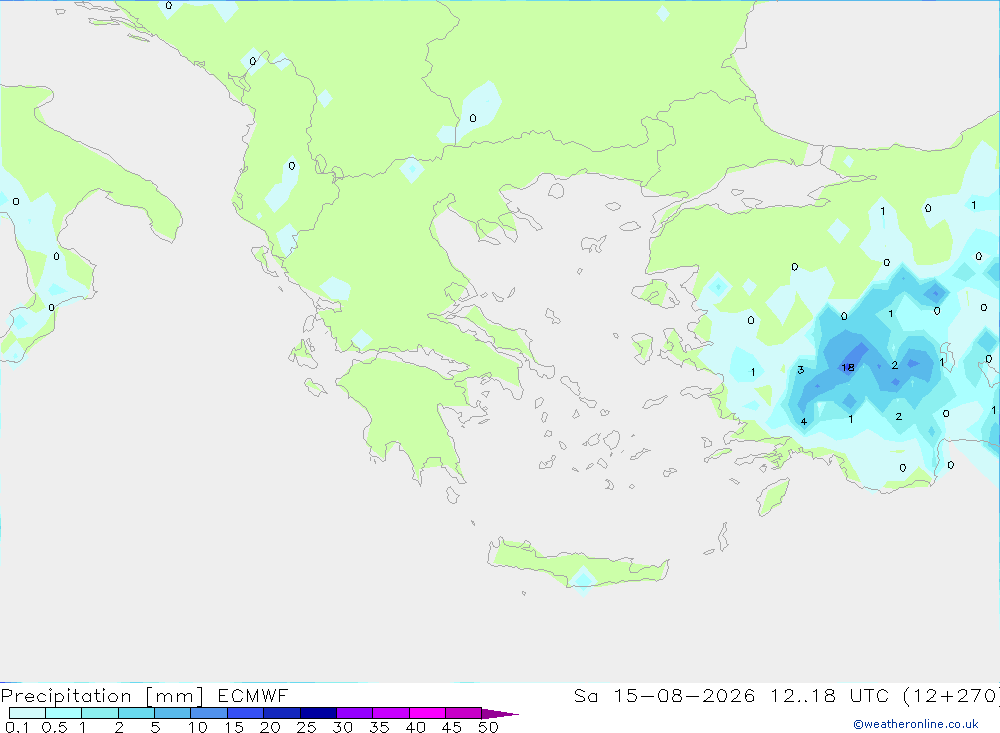Pick the 5–10 mm legend color swatch
Screen dimensions: 1000x733
173,713
